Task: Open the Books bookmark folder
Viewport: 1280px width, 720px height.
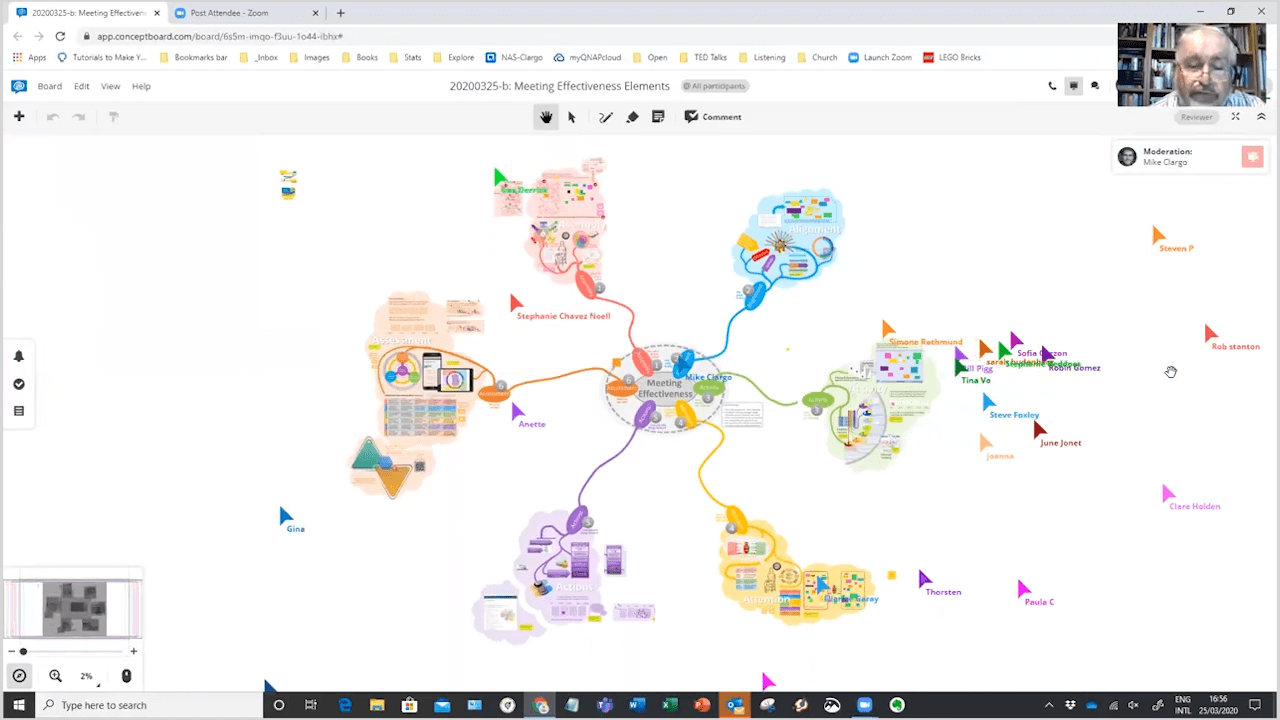Action: pos(359,57)
